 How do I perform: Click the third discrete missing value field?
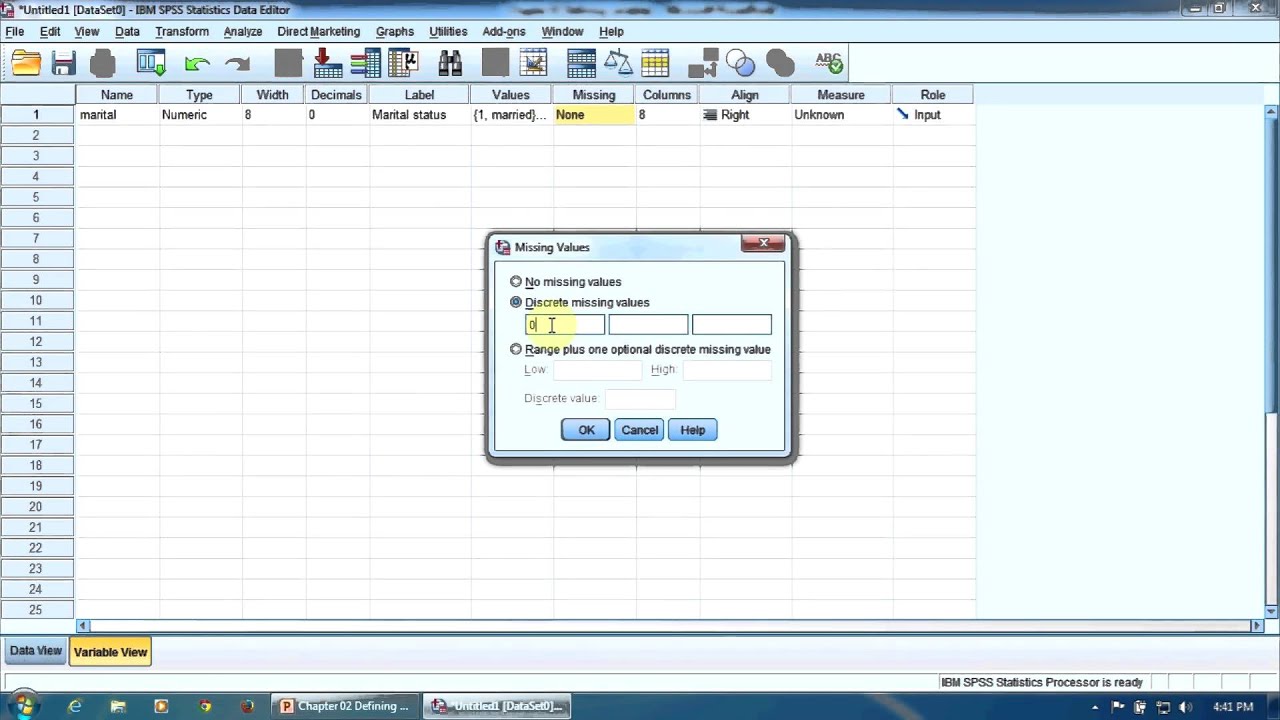tap(732, 325)
